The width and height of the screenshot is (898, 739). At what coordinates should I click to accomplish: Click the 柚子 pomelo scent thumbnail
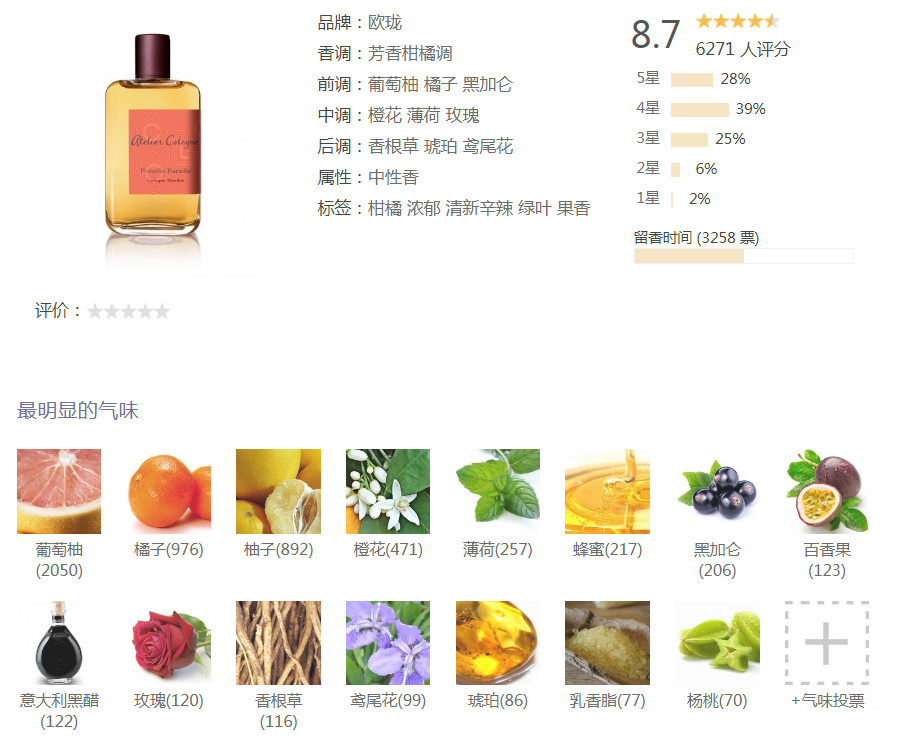pos(278,491)
